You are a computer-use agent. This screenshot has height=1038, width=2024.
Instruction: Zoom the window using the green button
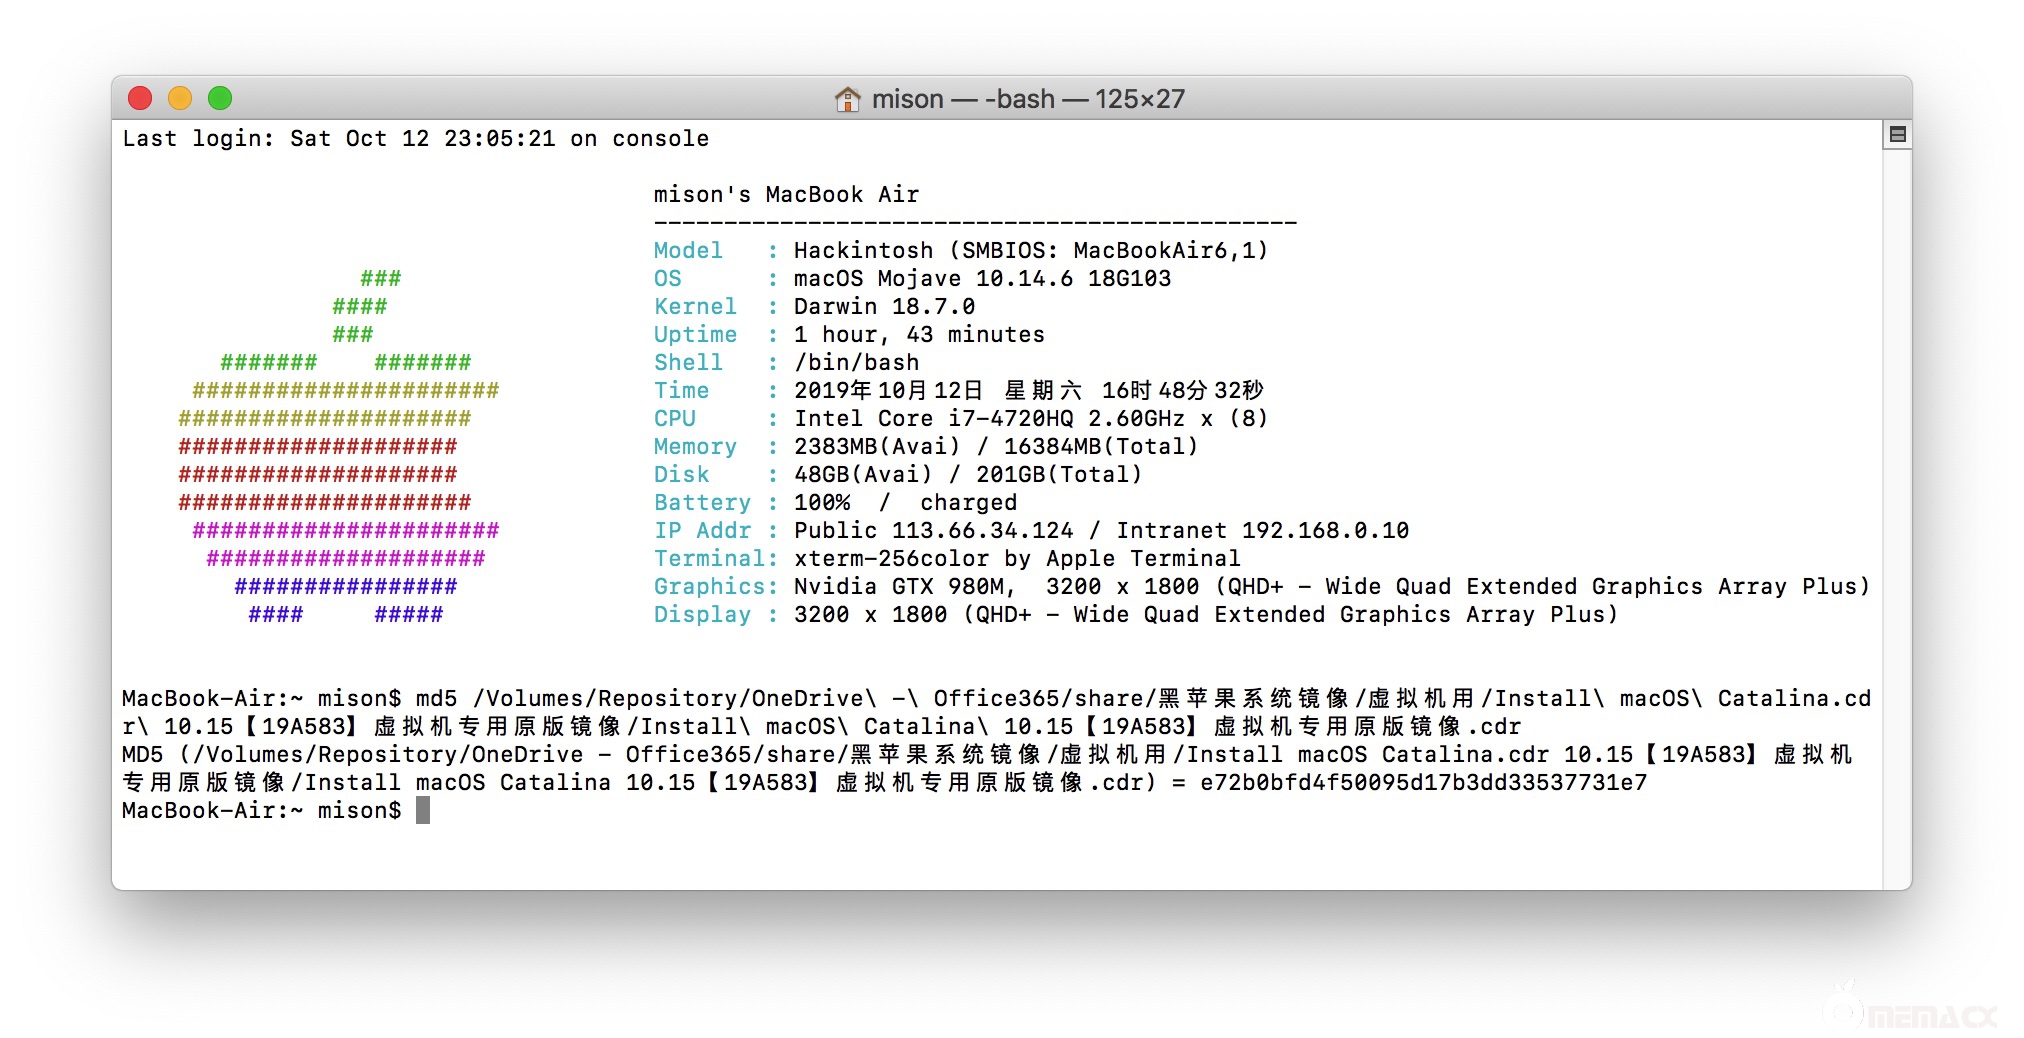pyautogui.click(x=220, y=98)
